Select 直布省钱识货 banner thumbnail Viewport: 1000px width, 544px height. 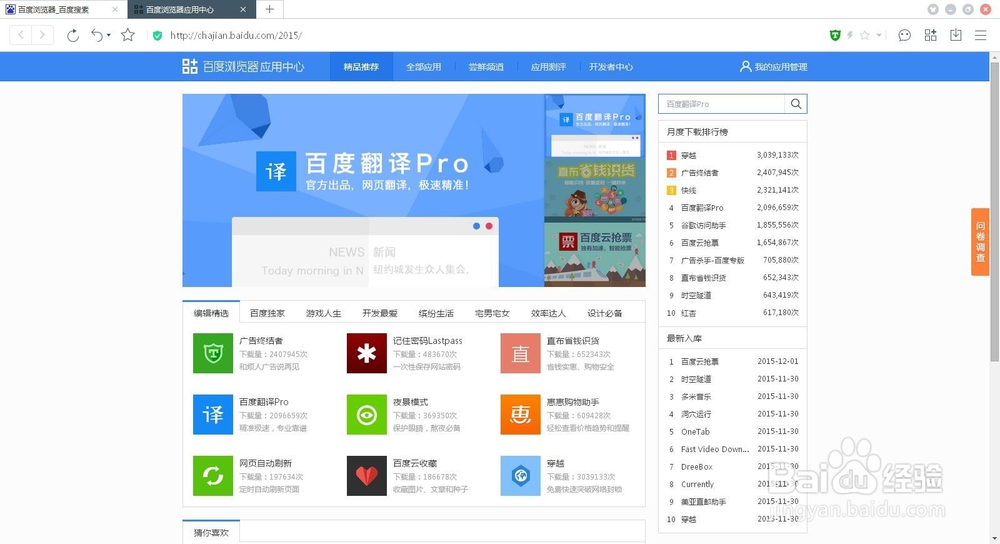click(x=594, y=190)
